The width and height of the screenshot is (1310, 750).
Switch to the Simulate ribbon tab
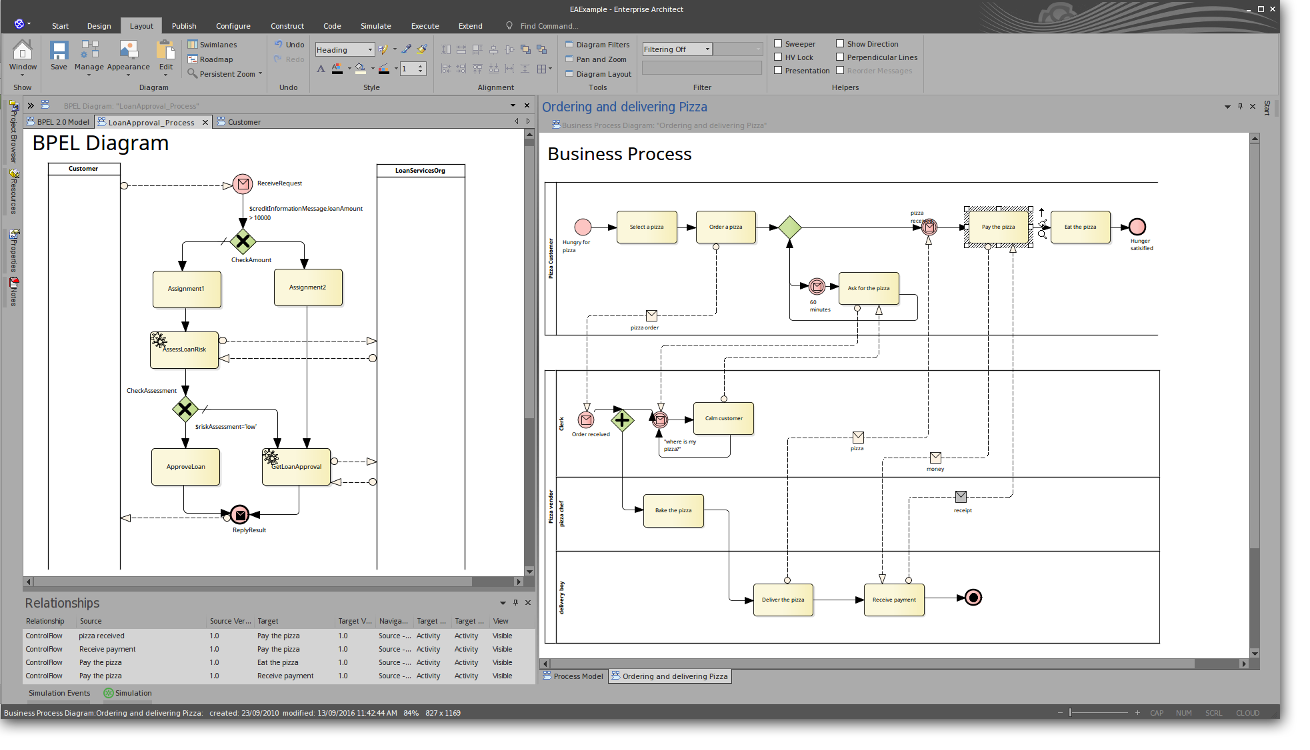click(x=376, y=26)
